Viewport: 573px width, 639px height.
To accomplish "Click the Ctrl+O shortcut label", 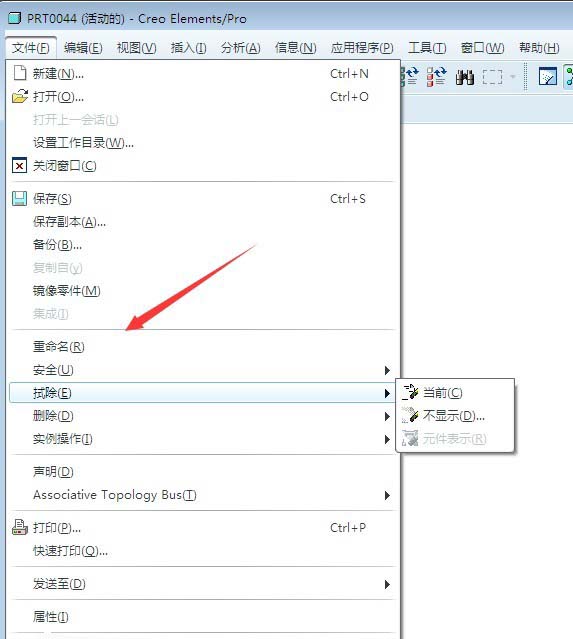I will [x=349, y=97].
